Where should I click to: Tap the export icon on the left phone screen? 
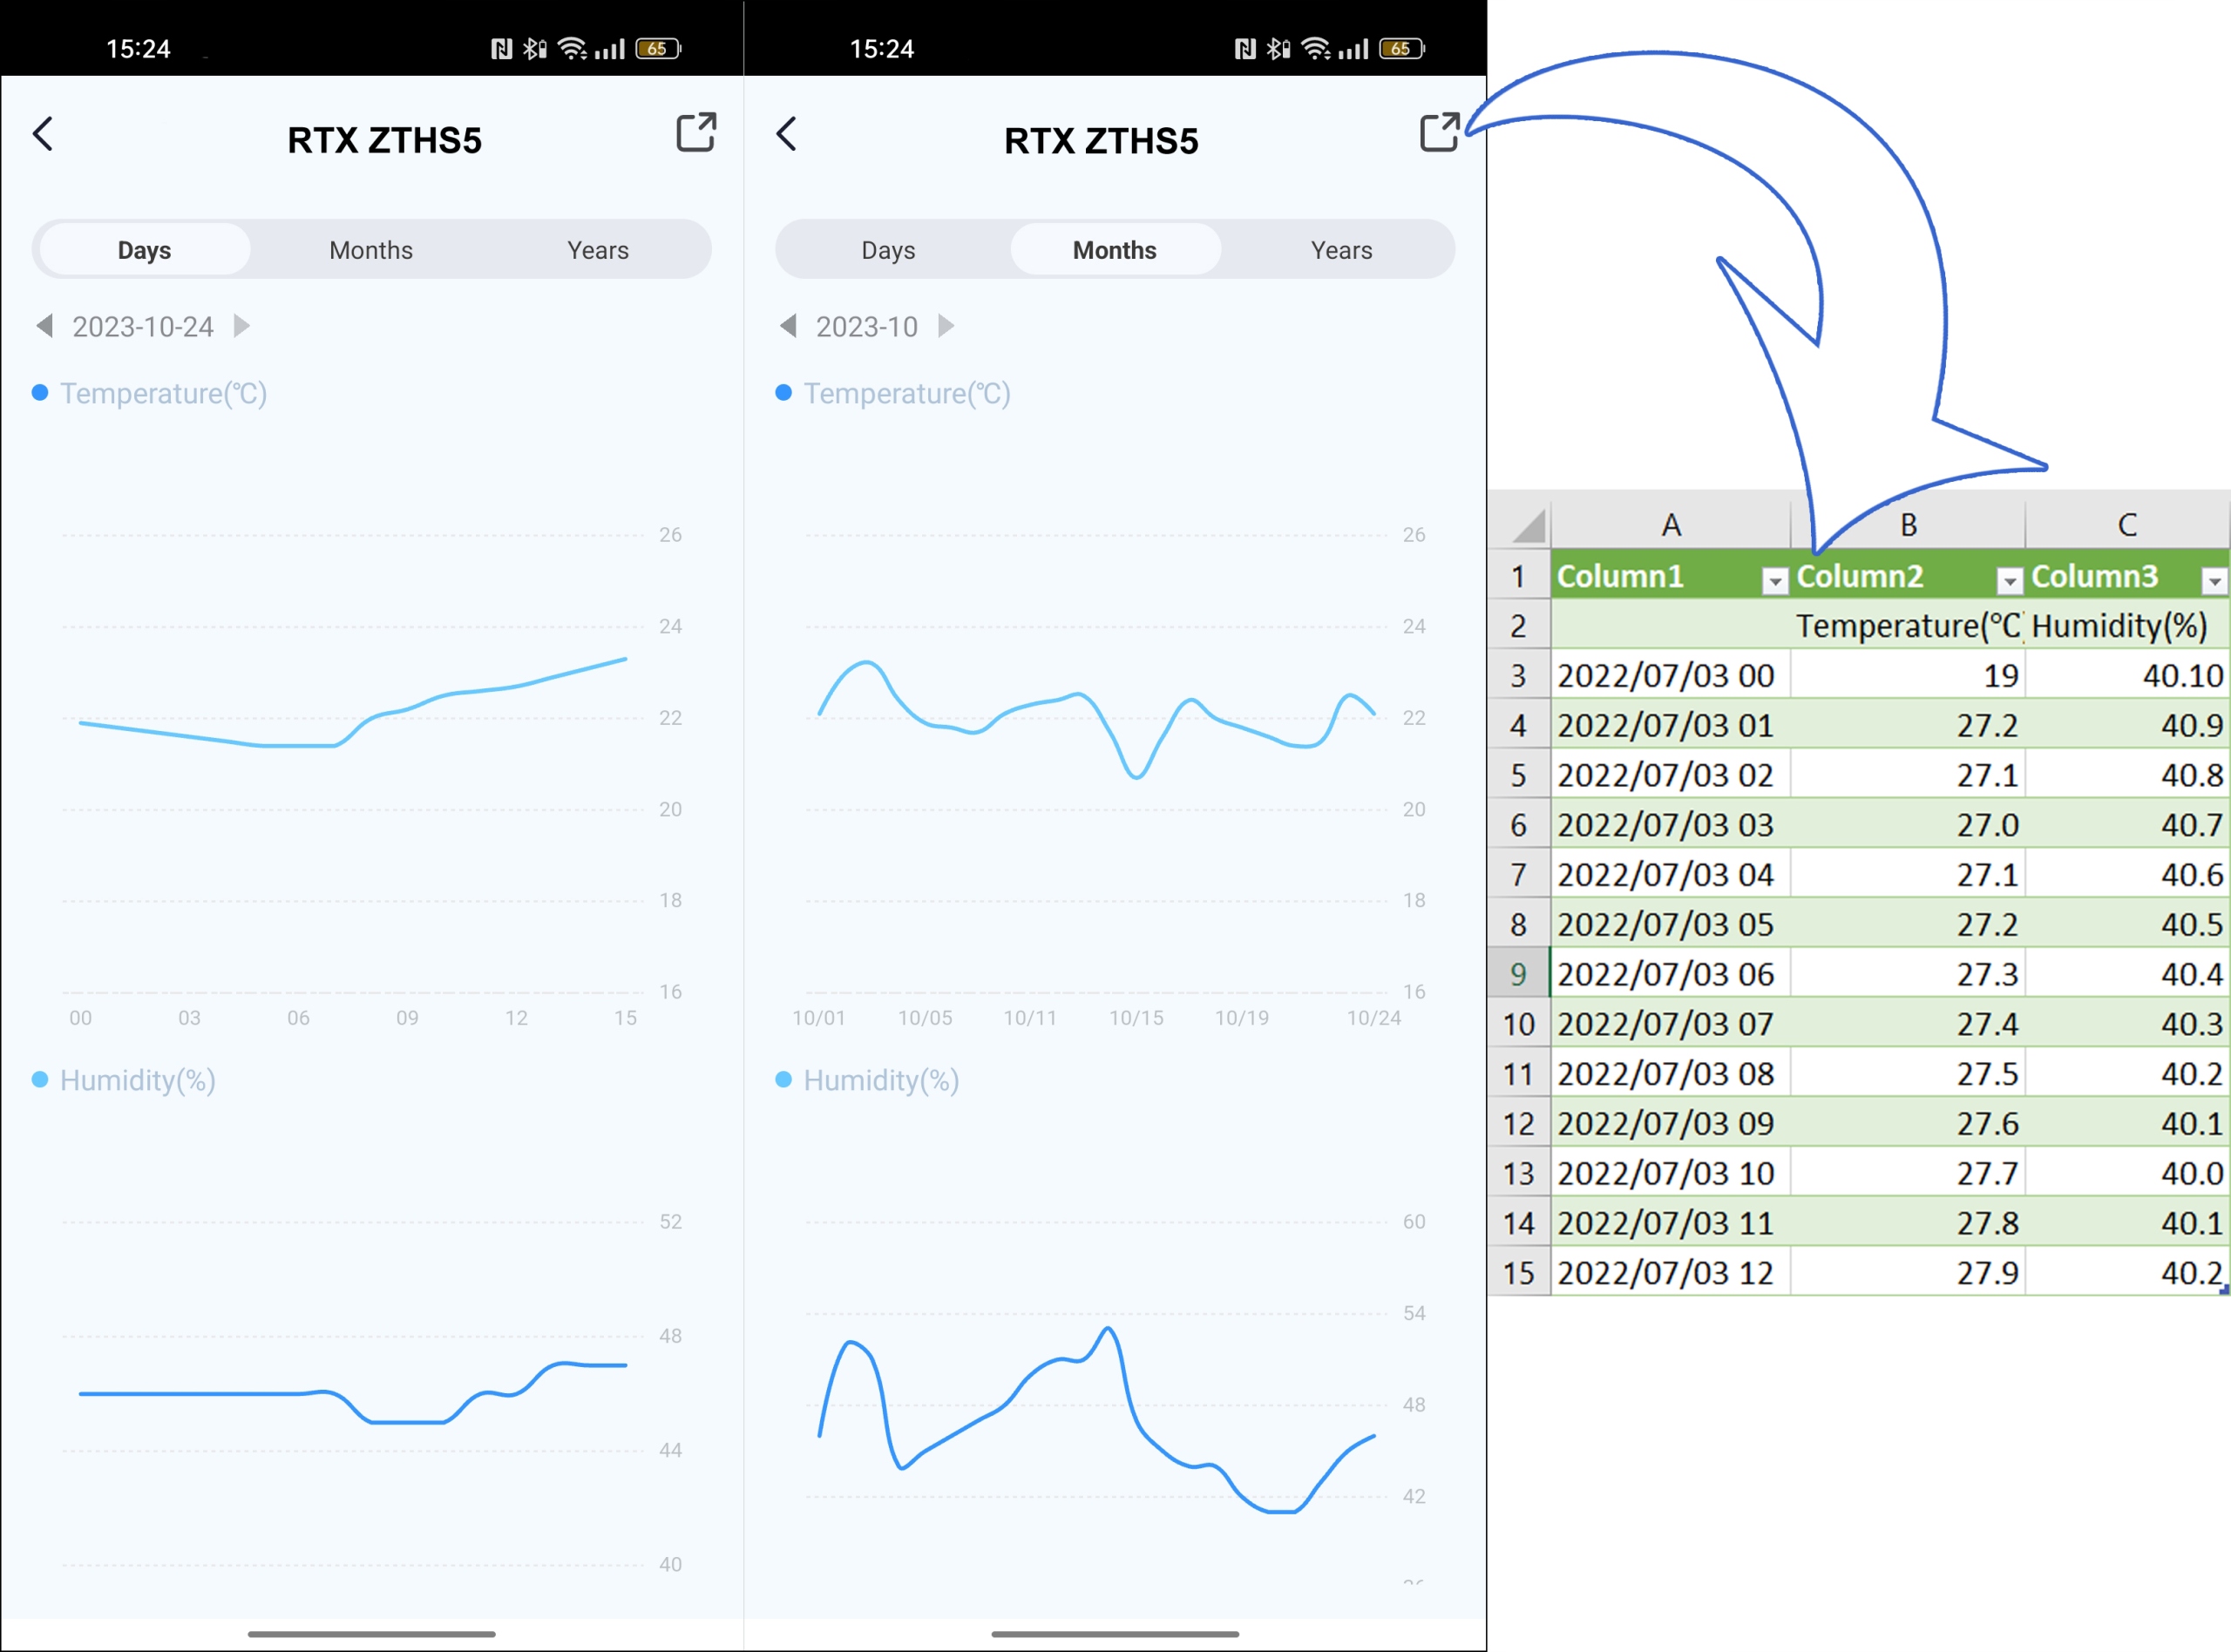coord(696,133)
